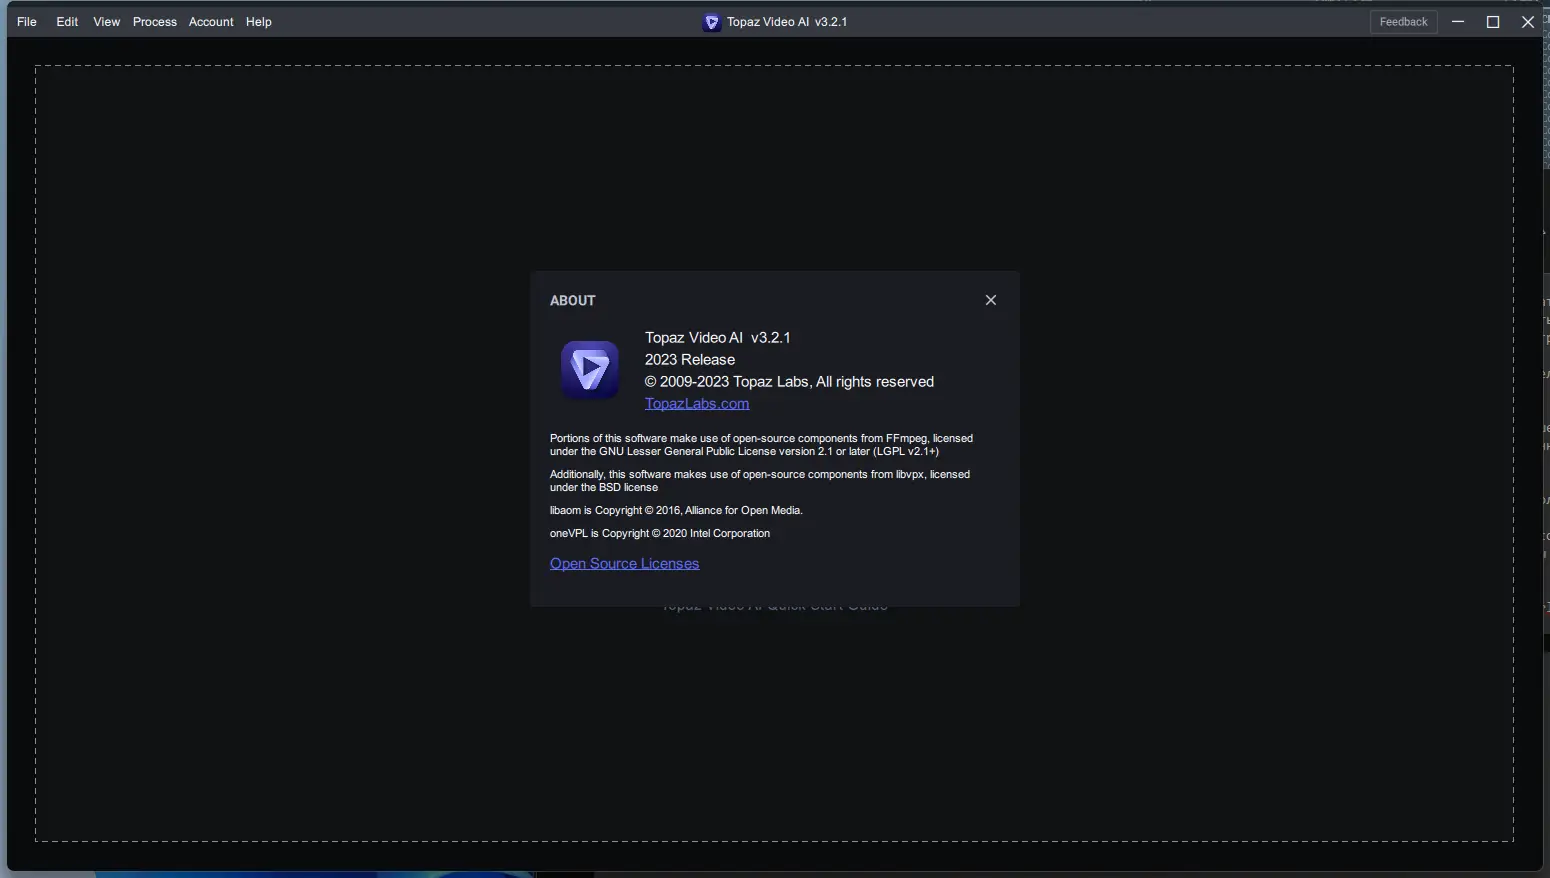
Task: Click the Topaz icon in the title bar
Action: [x=712, y=22]
